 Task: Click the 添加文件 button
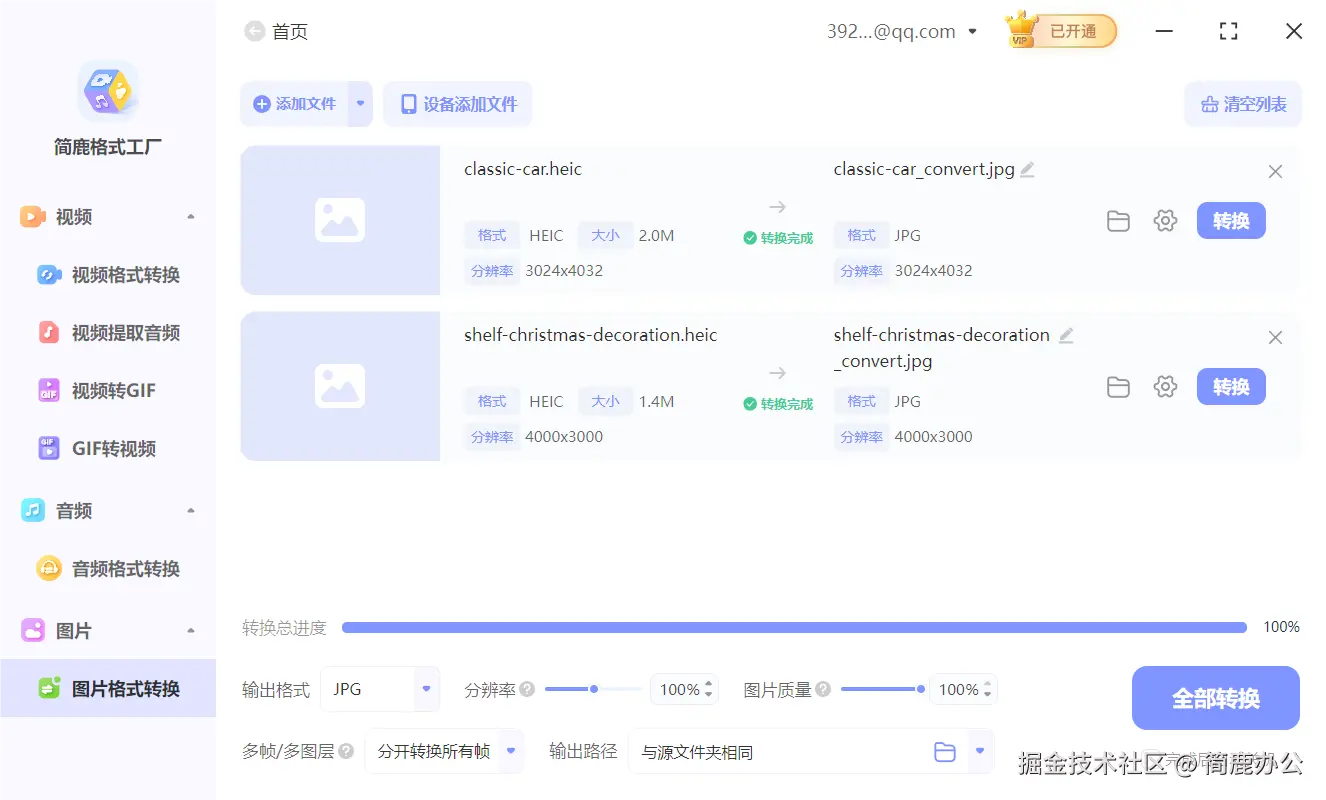click(294, 104)
